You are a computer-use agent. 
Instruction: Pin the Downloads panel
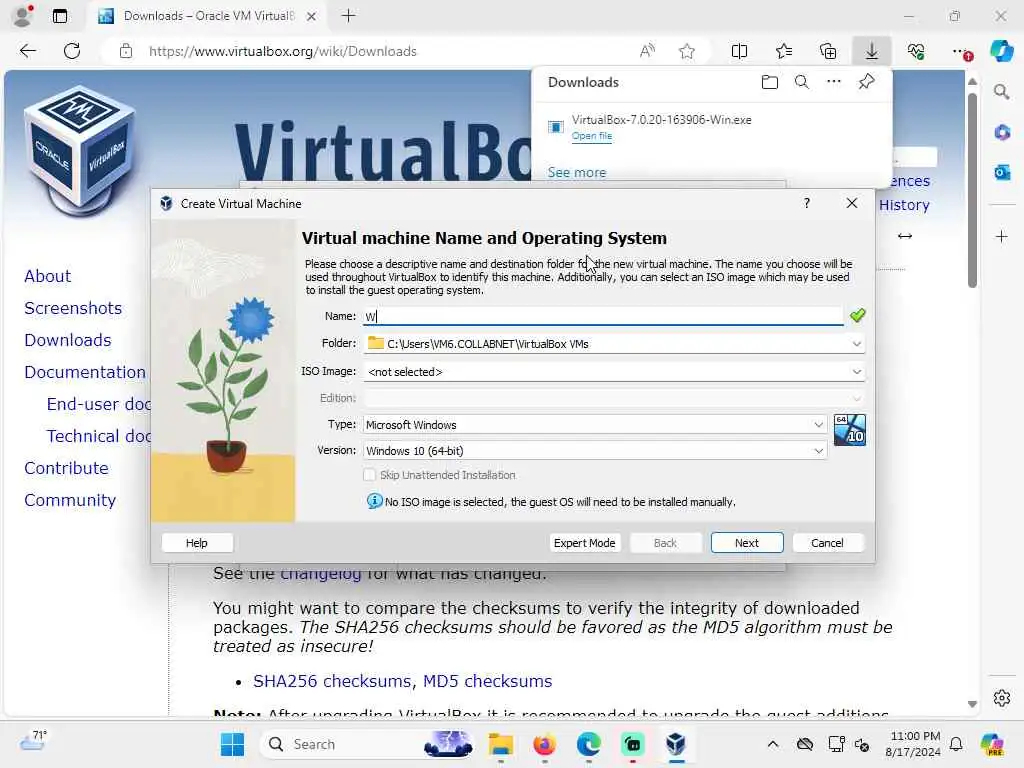click(867, 82)
